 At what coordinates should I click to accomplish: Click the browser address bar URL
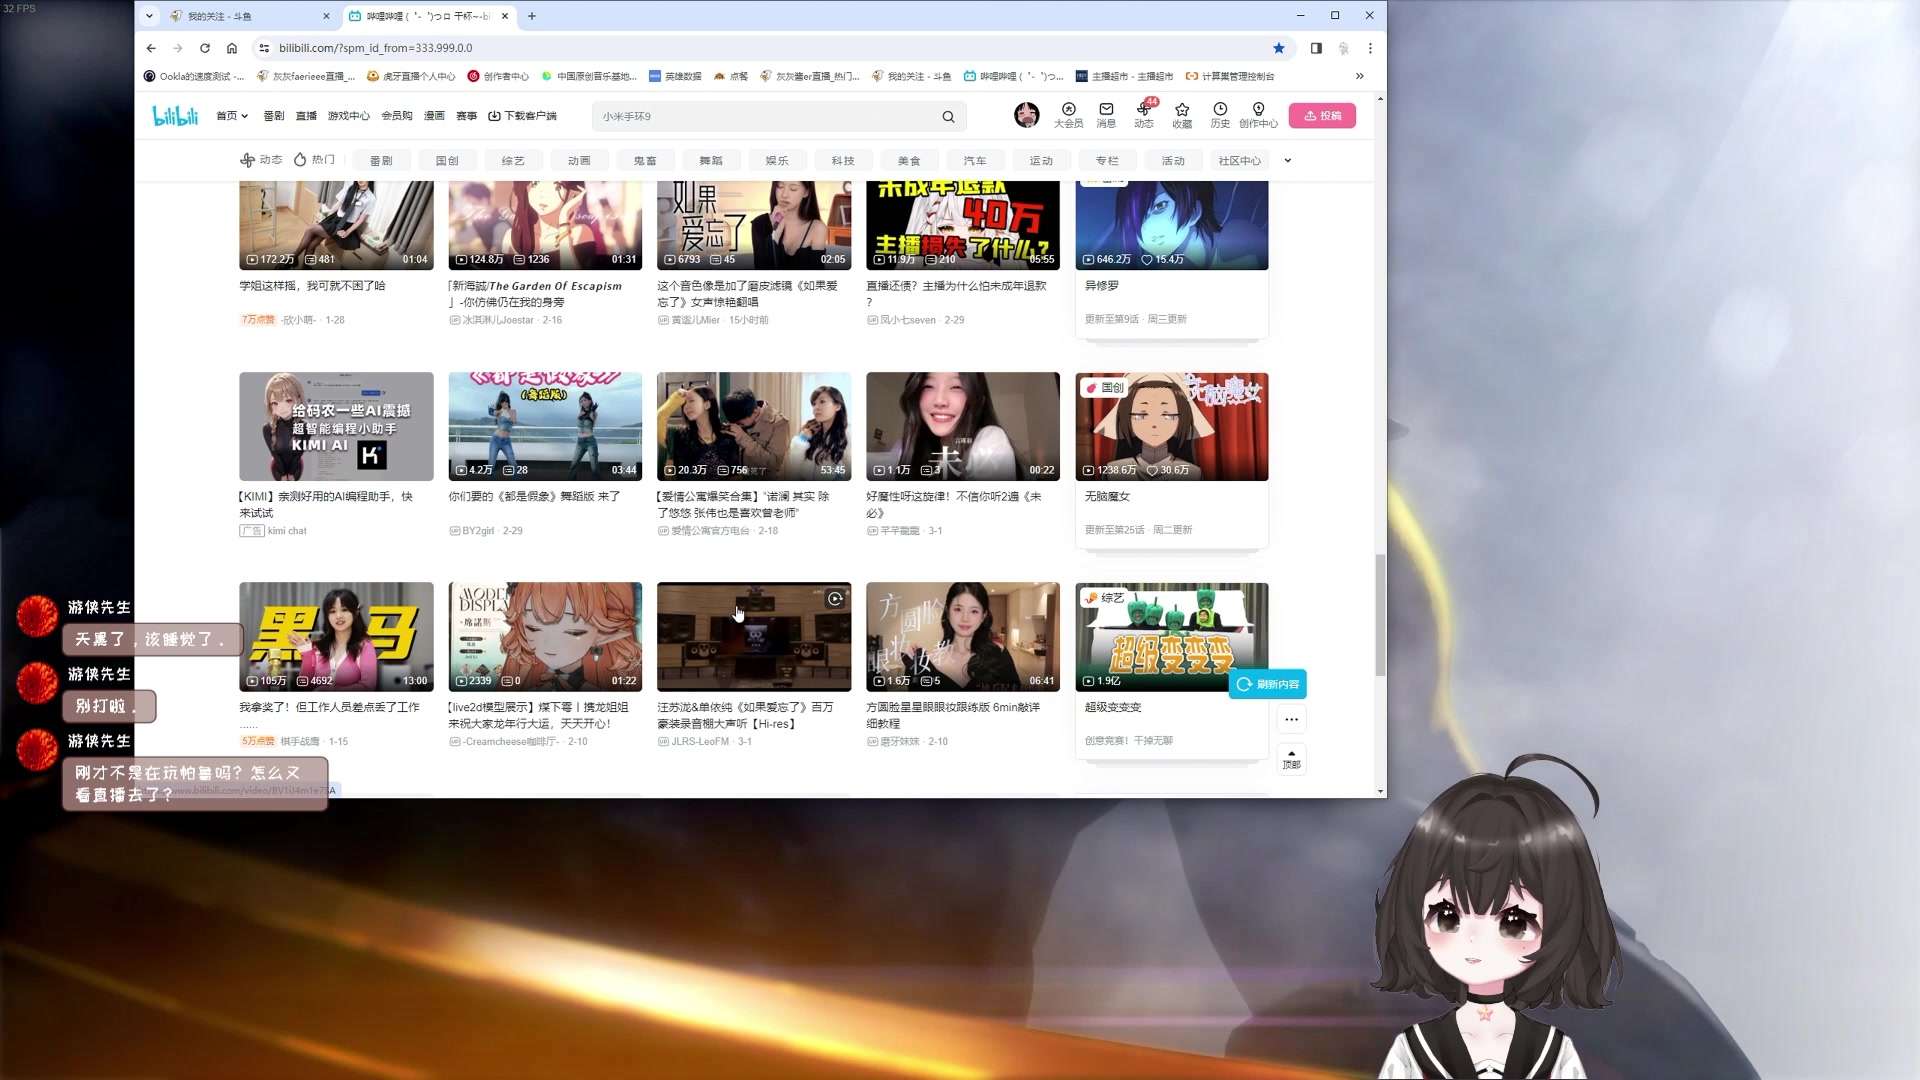click(x=375, y=48)
